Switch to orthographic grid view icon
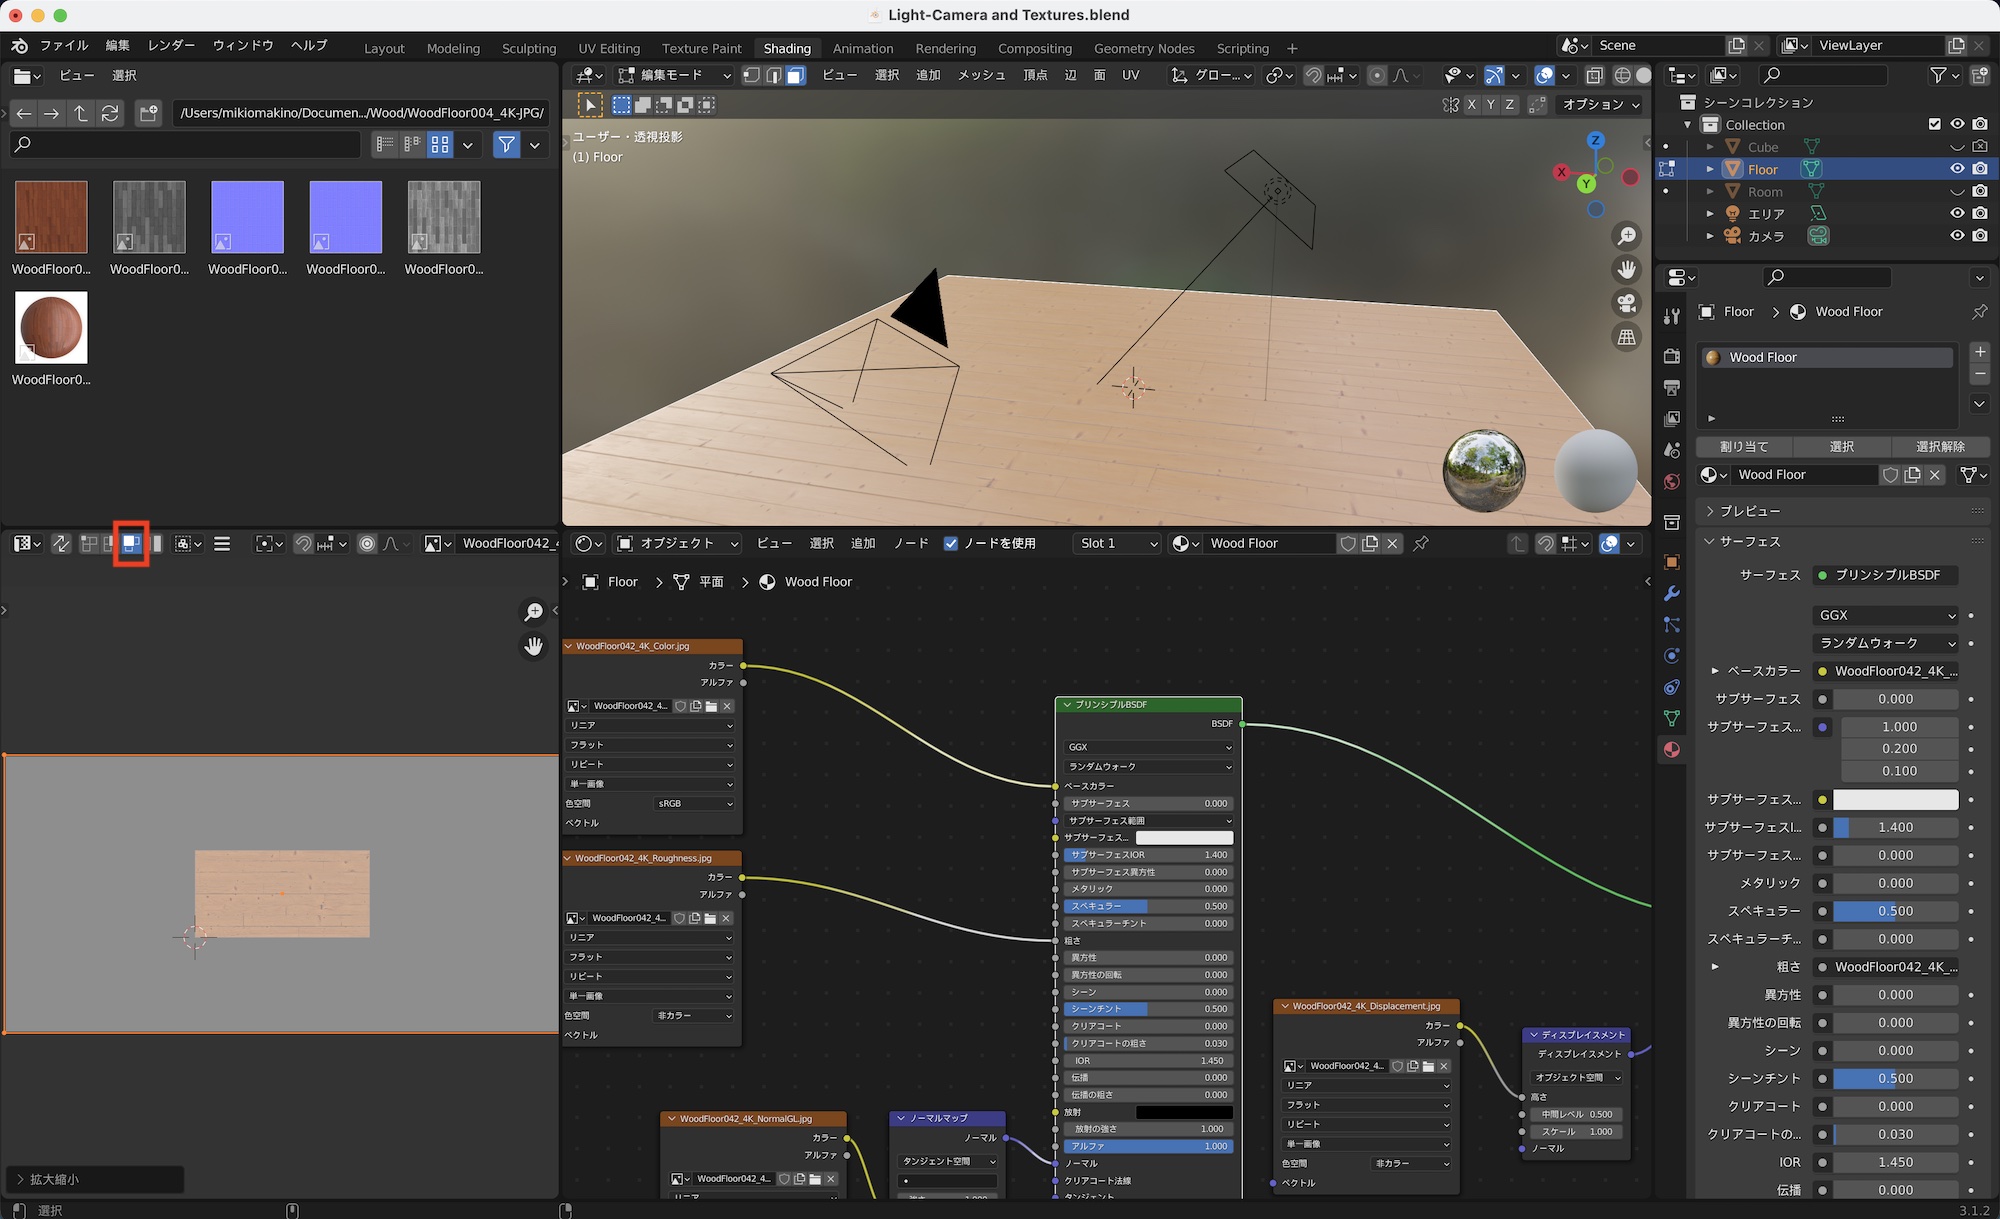 (1627, 337)
